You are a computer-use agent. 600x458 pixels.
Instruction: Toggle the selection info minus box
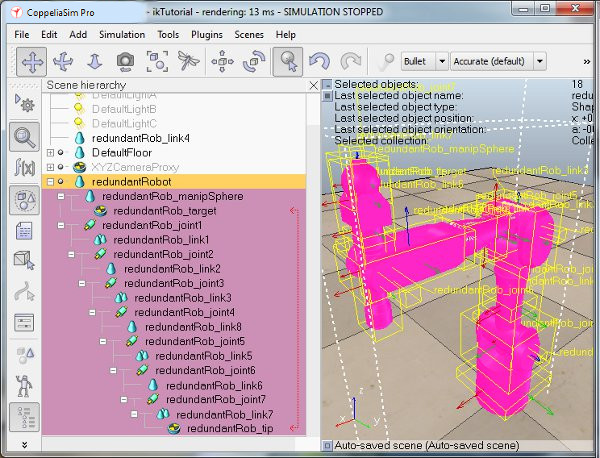click(327, 84)
